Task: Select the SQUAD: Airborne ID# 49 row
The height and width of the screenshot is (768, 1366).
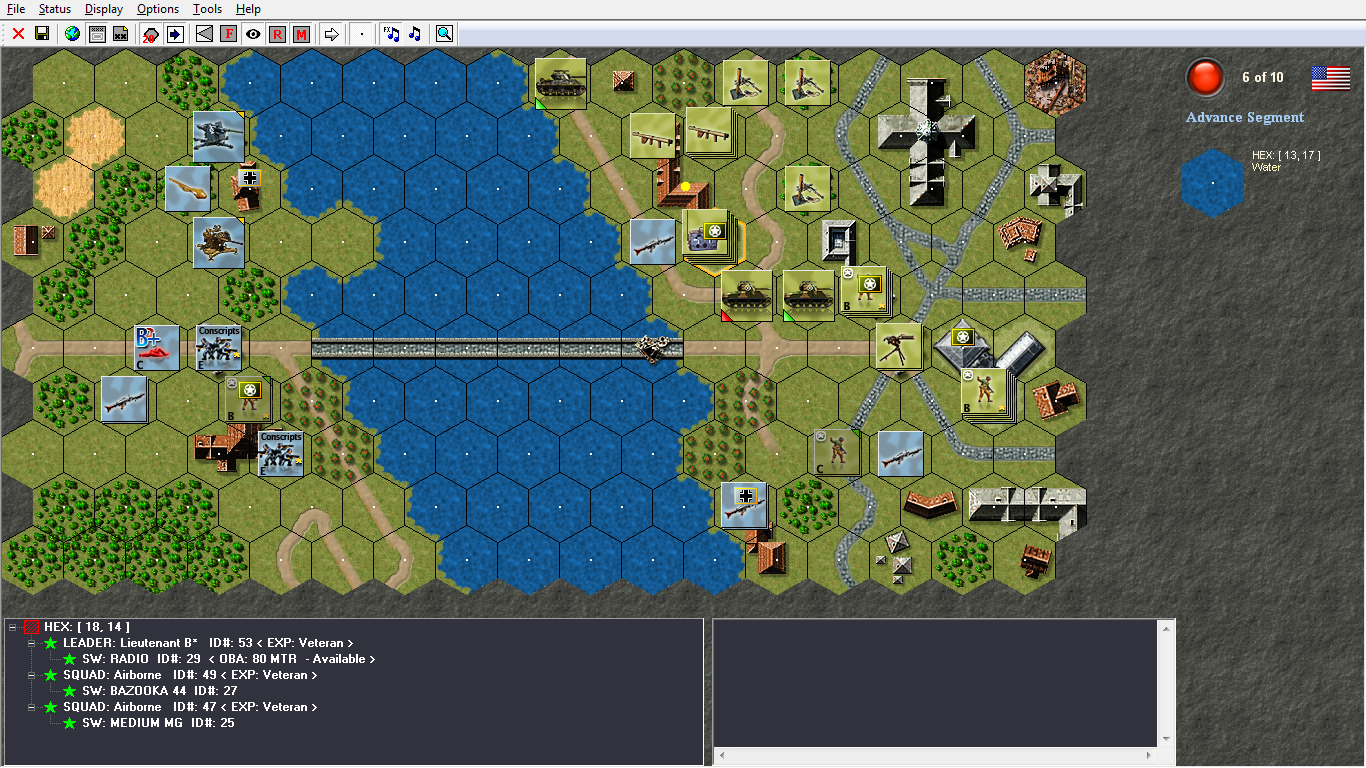Action: click(190, 675)
